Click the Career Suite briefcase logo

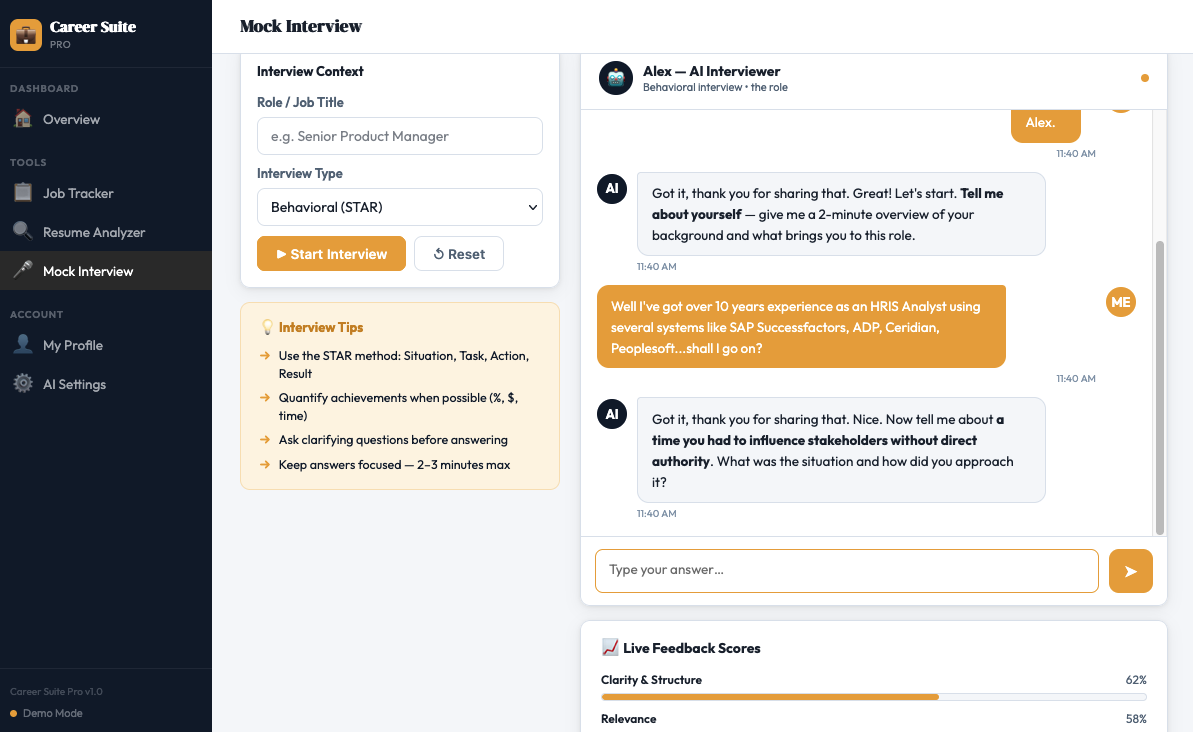coord(28,33)
